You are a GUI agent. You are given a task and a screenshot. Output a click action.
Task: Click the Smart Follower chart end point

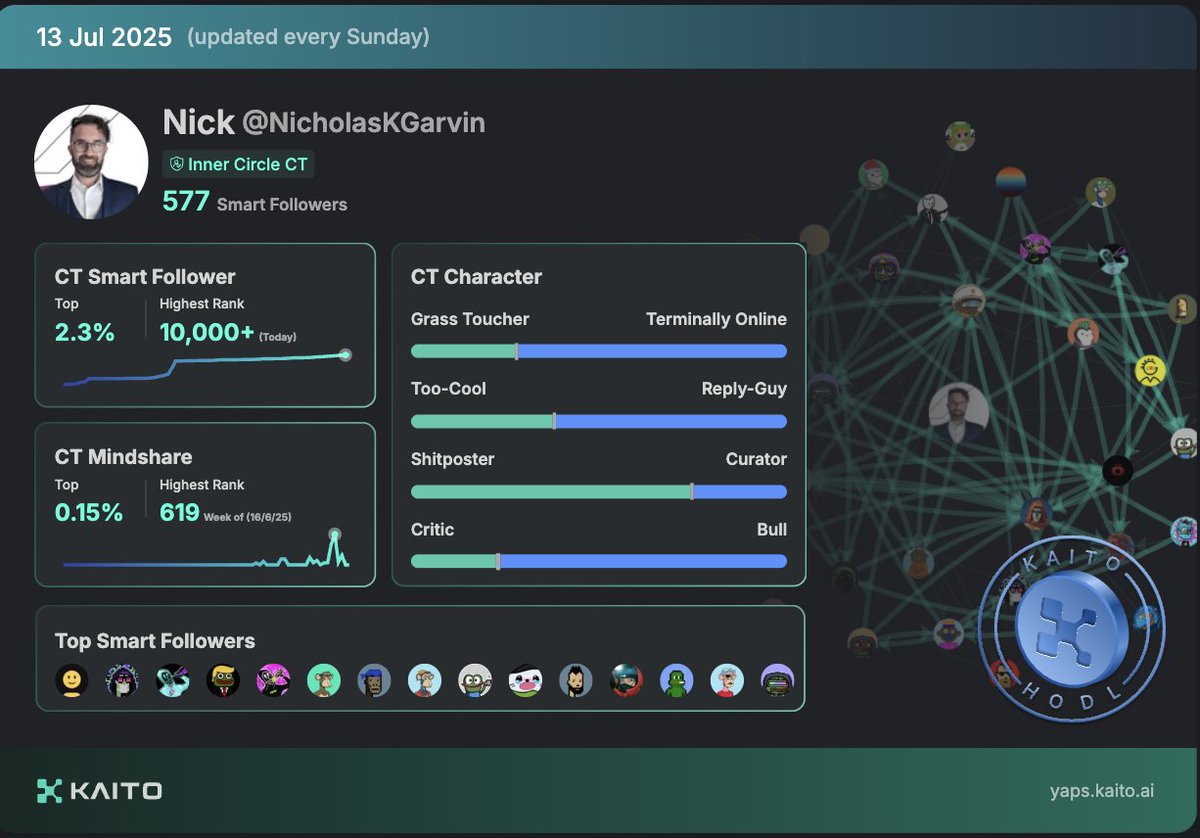(345, 355)
